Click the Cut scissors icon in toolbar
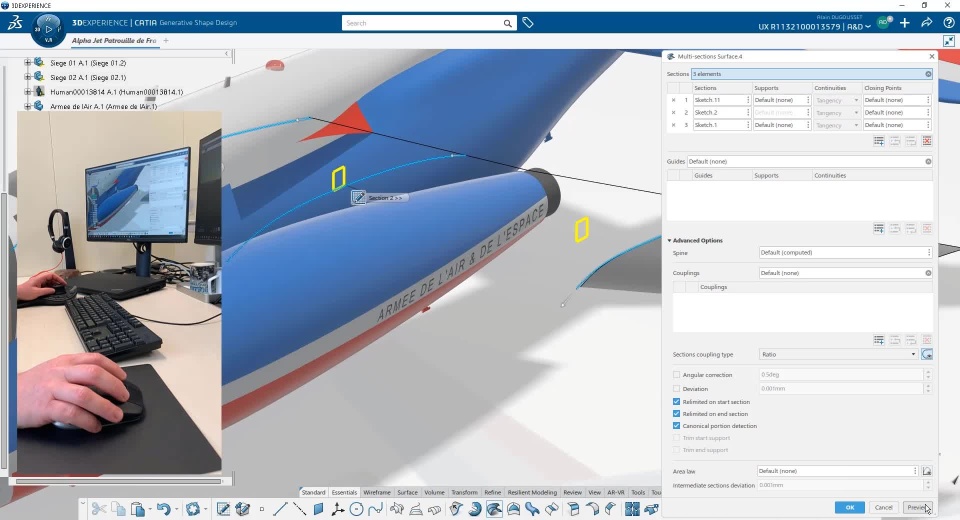The image size is (960, 520). pyautogui.click(x=99, y=508)
